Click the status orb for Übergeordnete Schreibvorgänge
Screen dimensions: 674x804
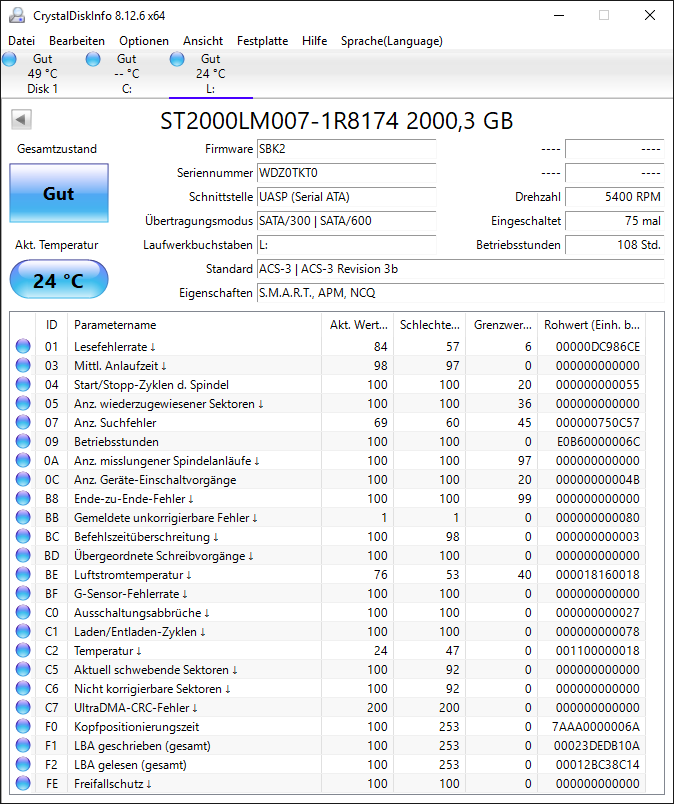click(23, 555)
